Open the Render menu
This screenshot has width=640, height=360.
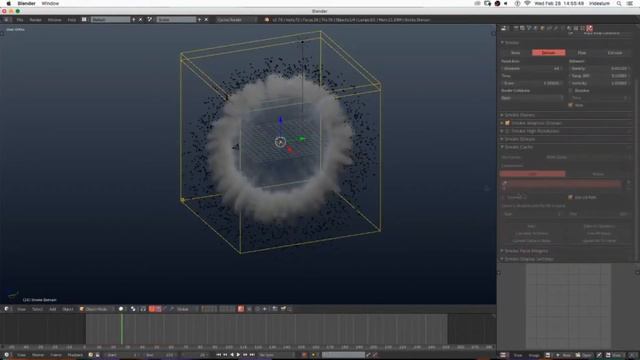pos(36,20)
